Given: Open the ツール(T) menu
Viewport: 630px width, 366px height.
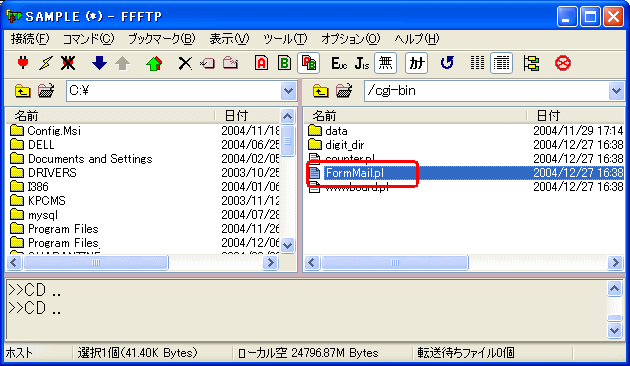Looking at the screenshot, I should pyautogui.click(x=285, y=39).
